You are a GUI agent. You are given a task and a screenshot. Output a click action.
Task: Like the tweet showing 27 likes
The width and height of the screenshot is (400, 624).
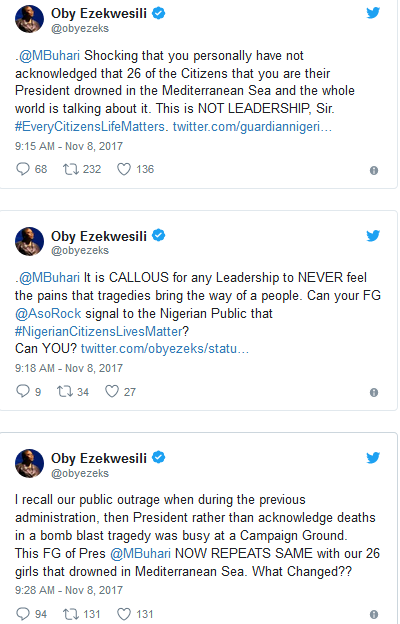pyautogui.click(x=112, y=392)
